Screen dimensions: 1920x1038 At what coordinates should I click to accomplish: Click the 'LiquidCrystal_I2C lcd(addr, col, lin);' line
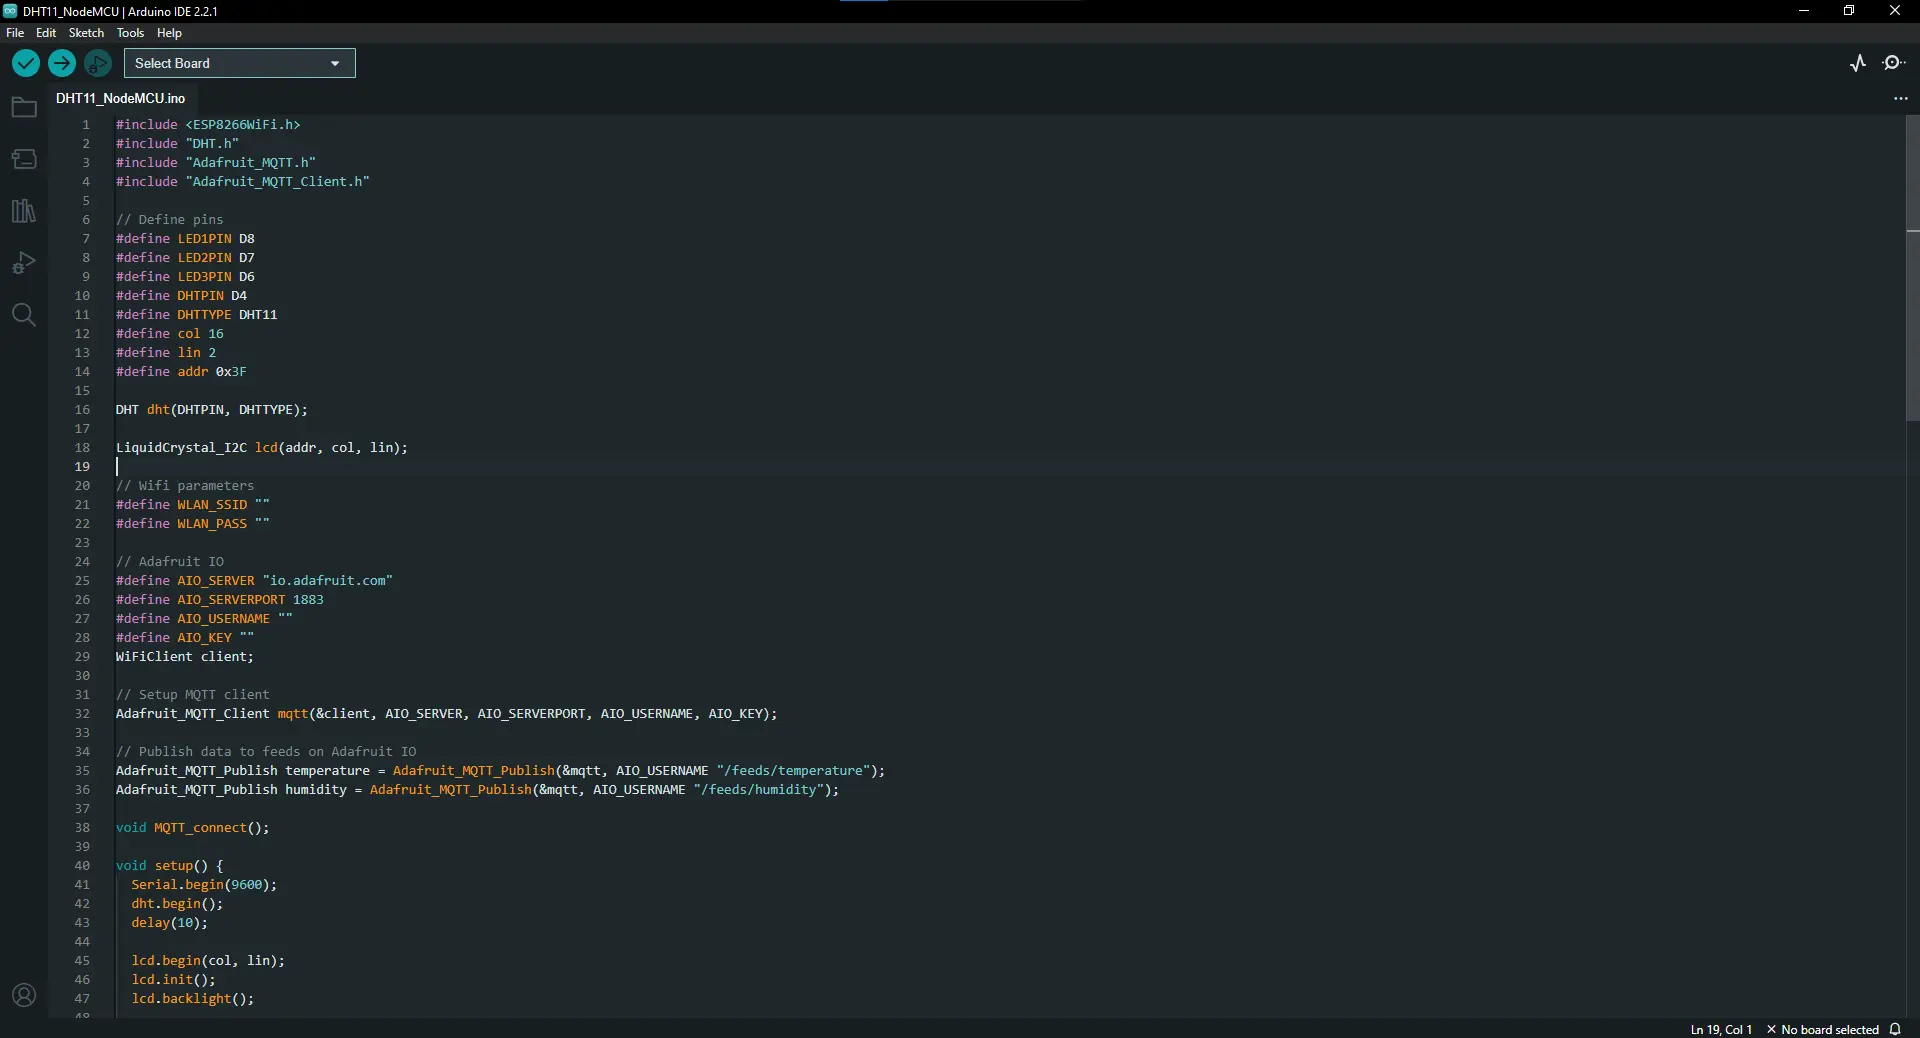point(262,448)
